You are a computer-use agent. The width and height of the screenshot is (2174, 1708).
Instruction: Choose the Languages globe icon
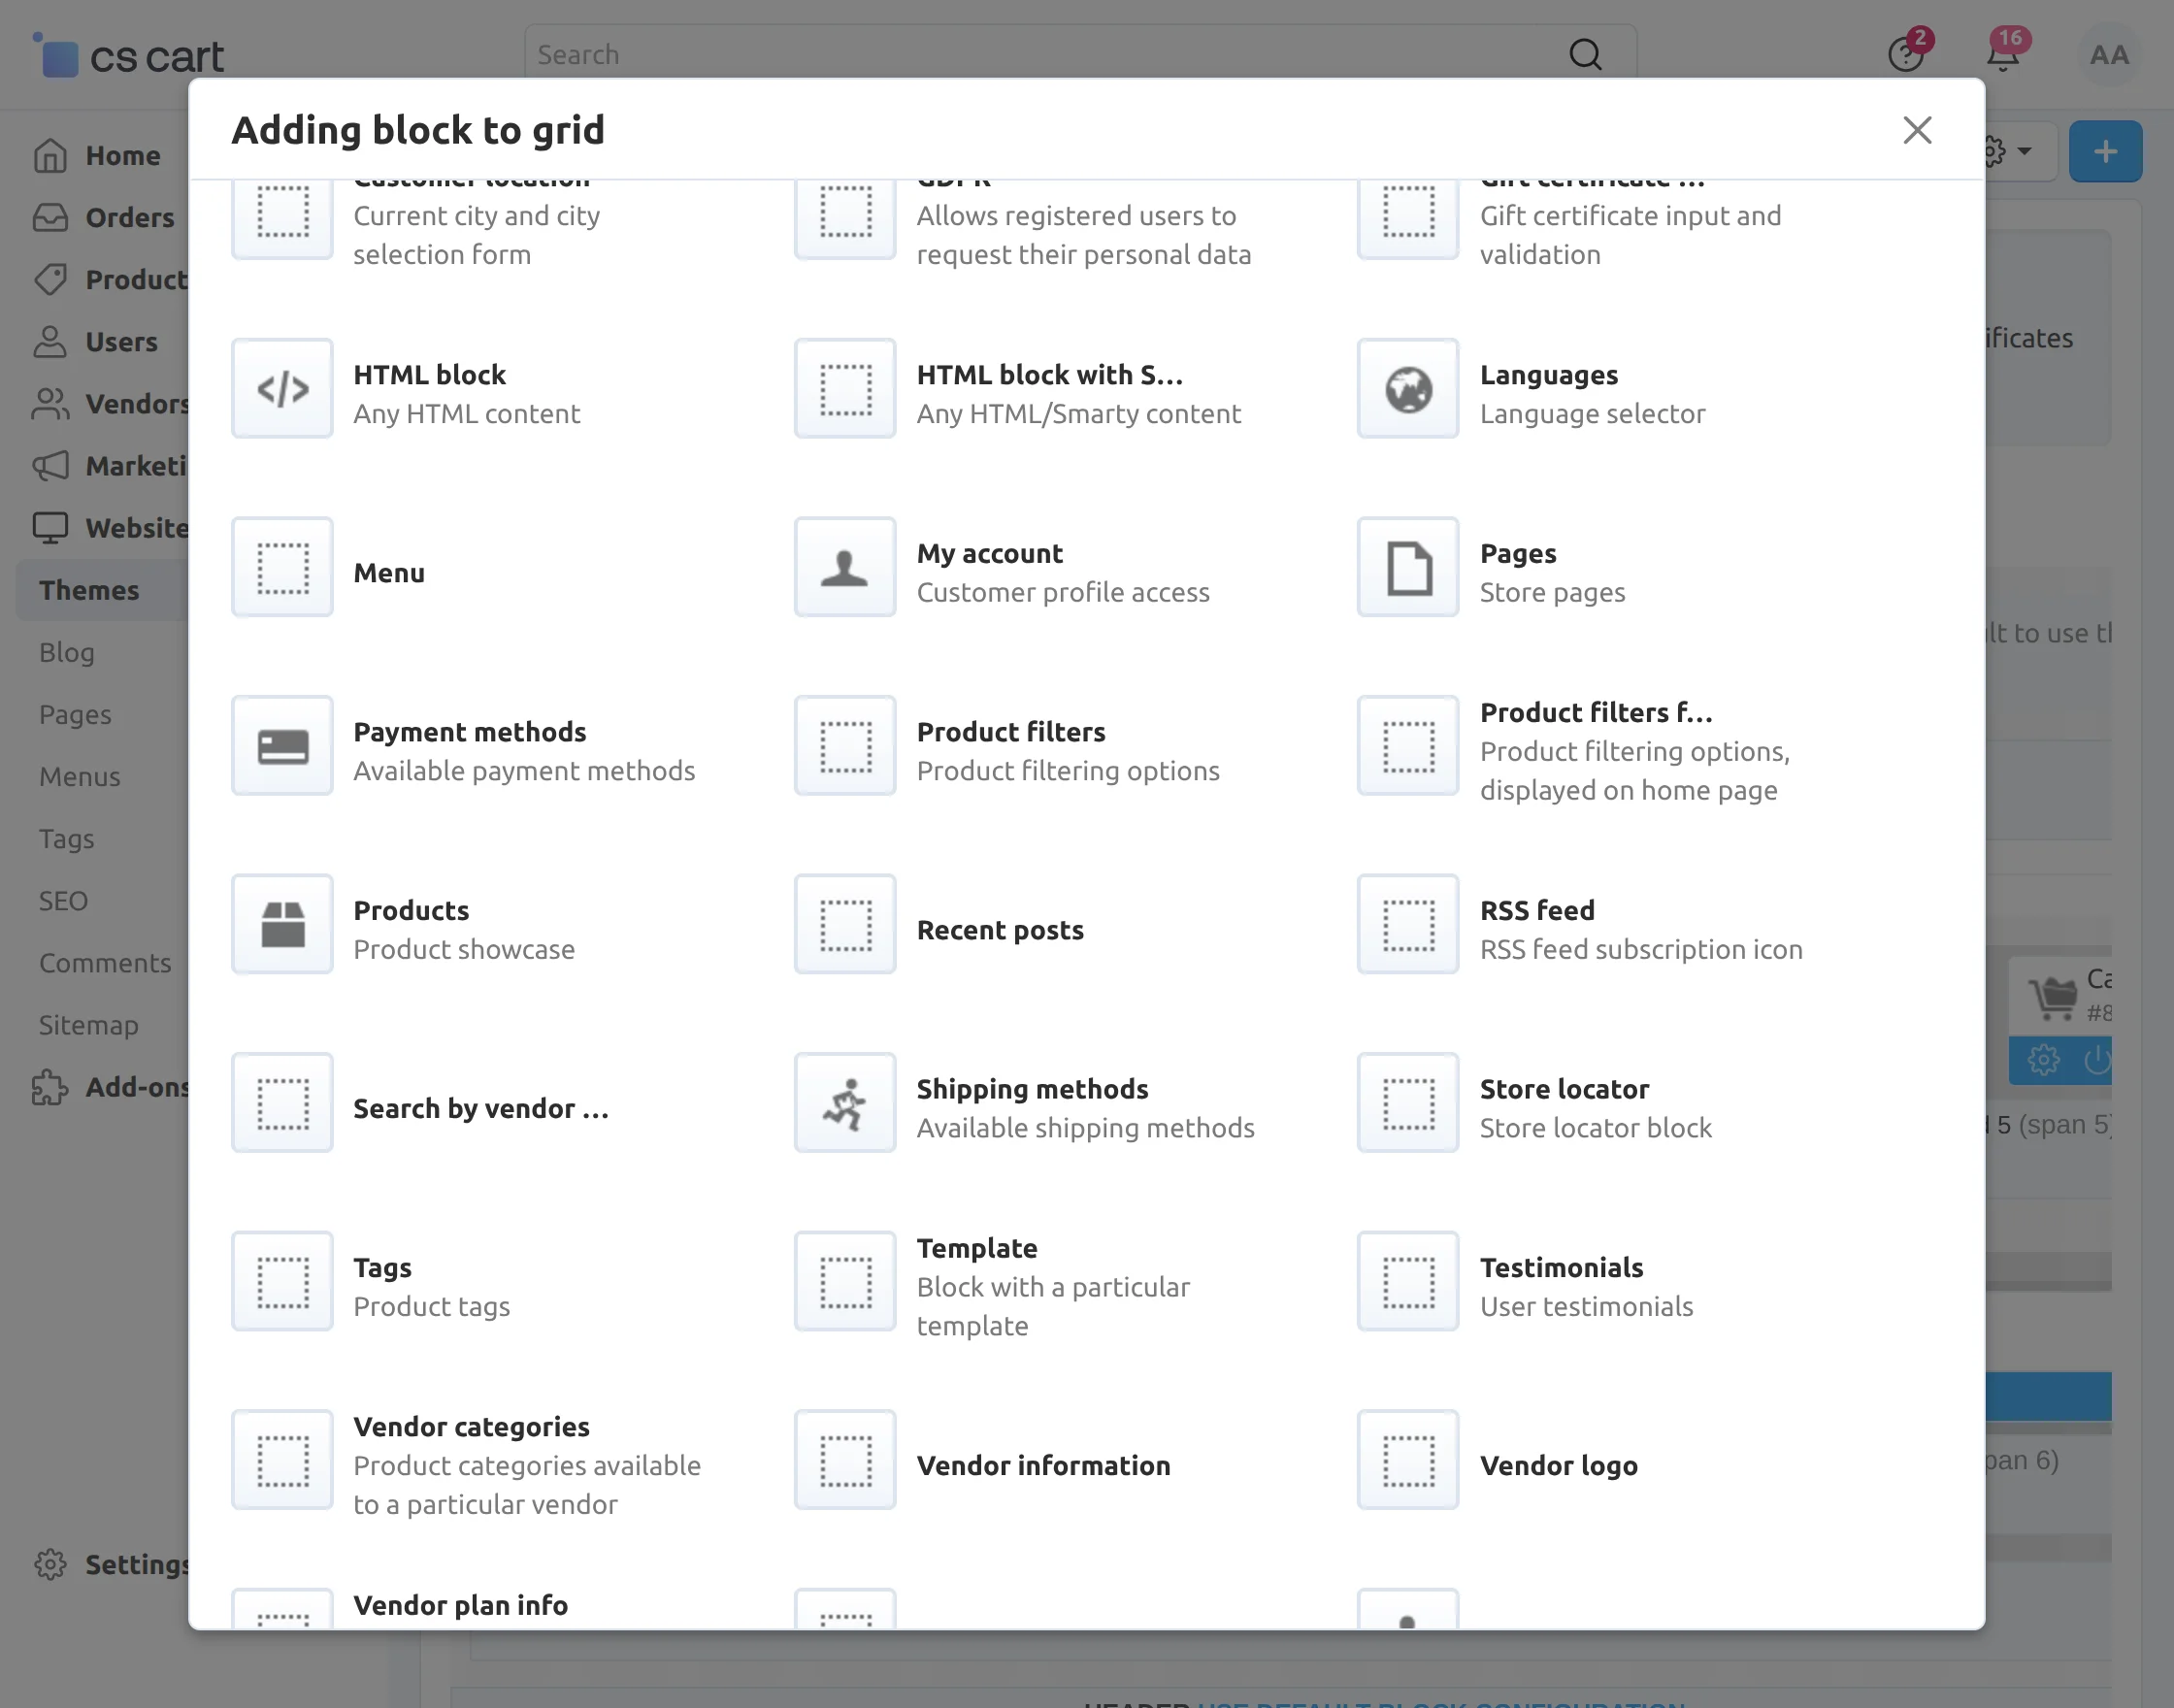[1407, 388]
